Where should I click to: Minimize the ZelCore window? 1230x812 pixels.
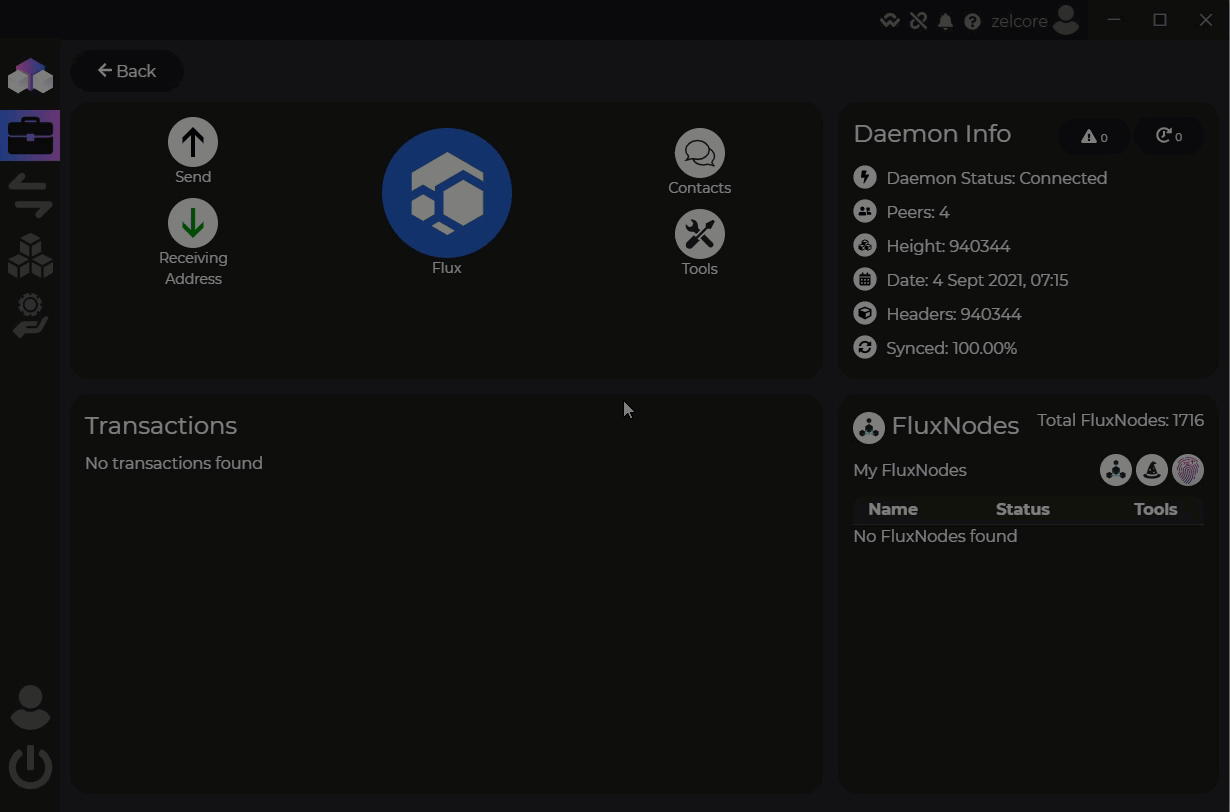1114,20
